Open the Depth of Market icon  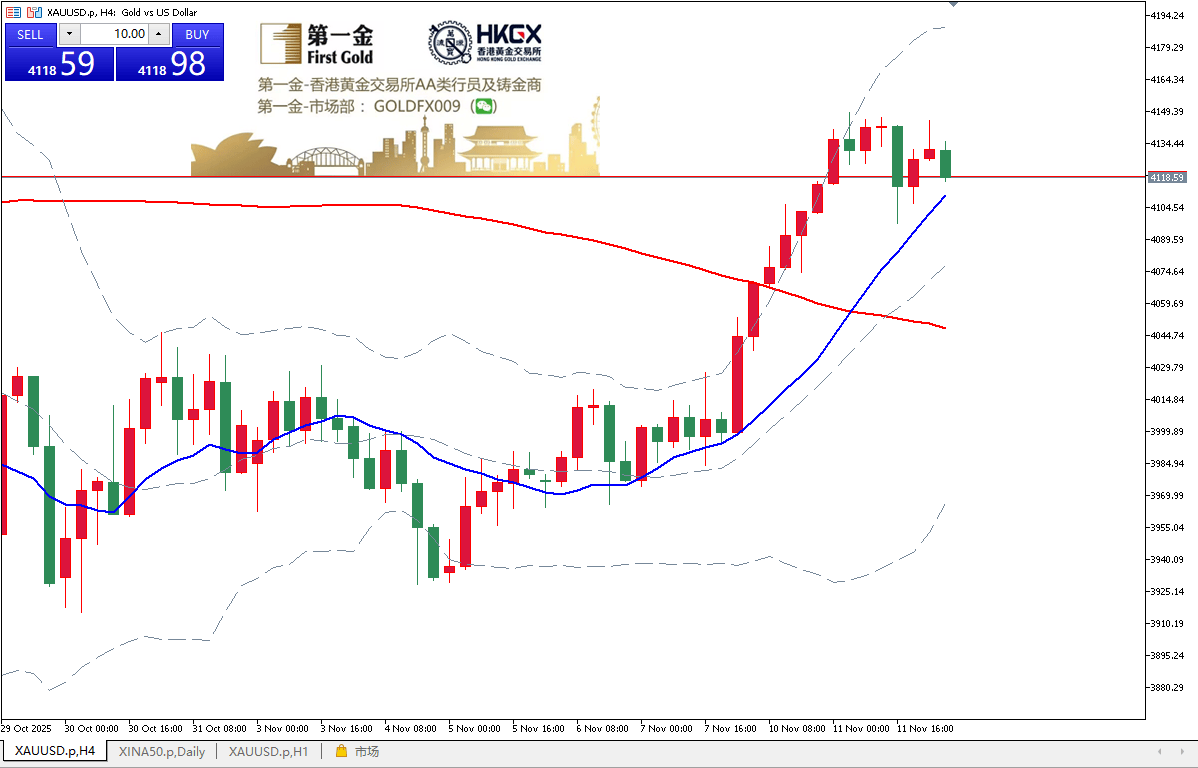[34, 12]
